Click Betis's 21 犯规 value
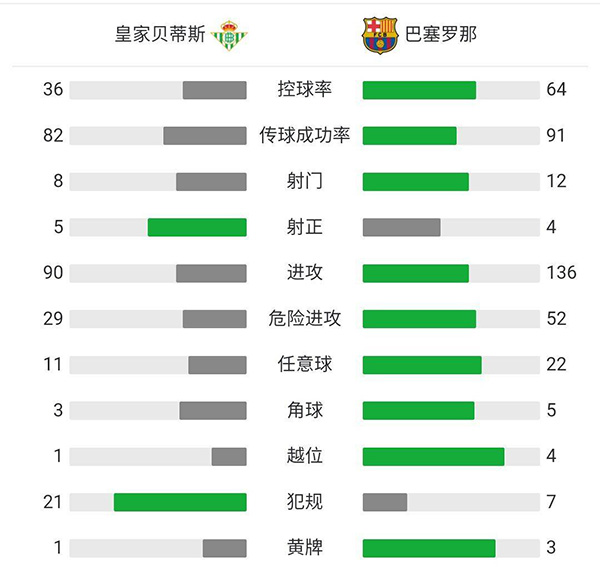Screen dimensions: 600x567 pyautogui.click(x=53, y=502)
